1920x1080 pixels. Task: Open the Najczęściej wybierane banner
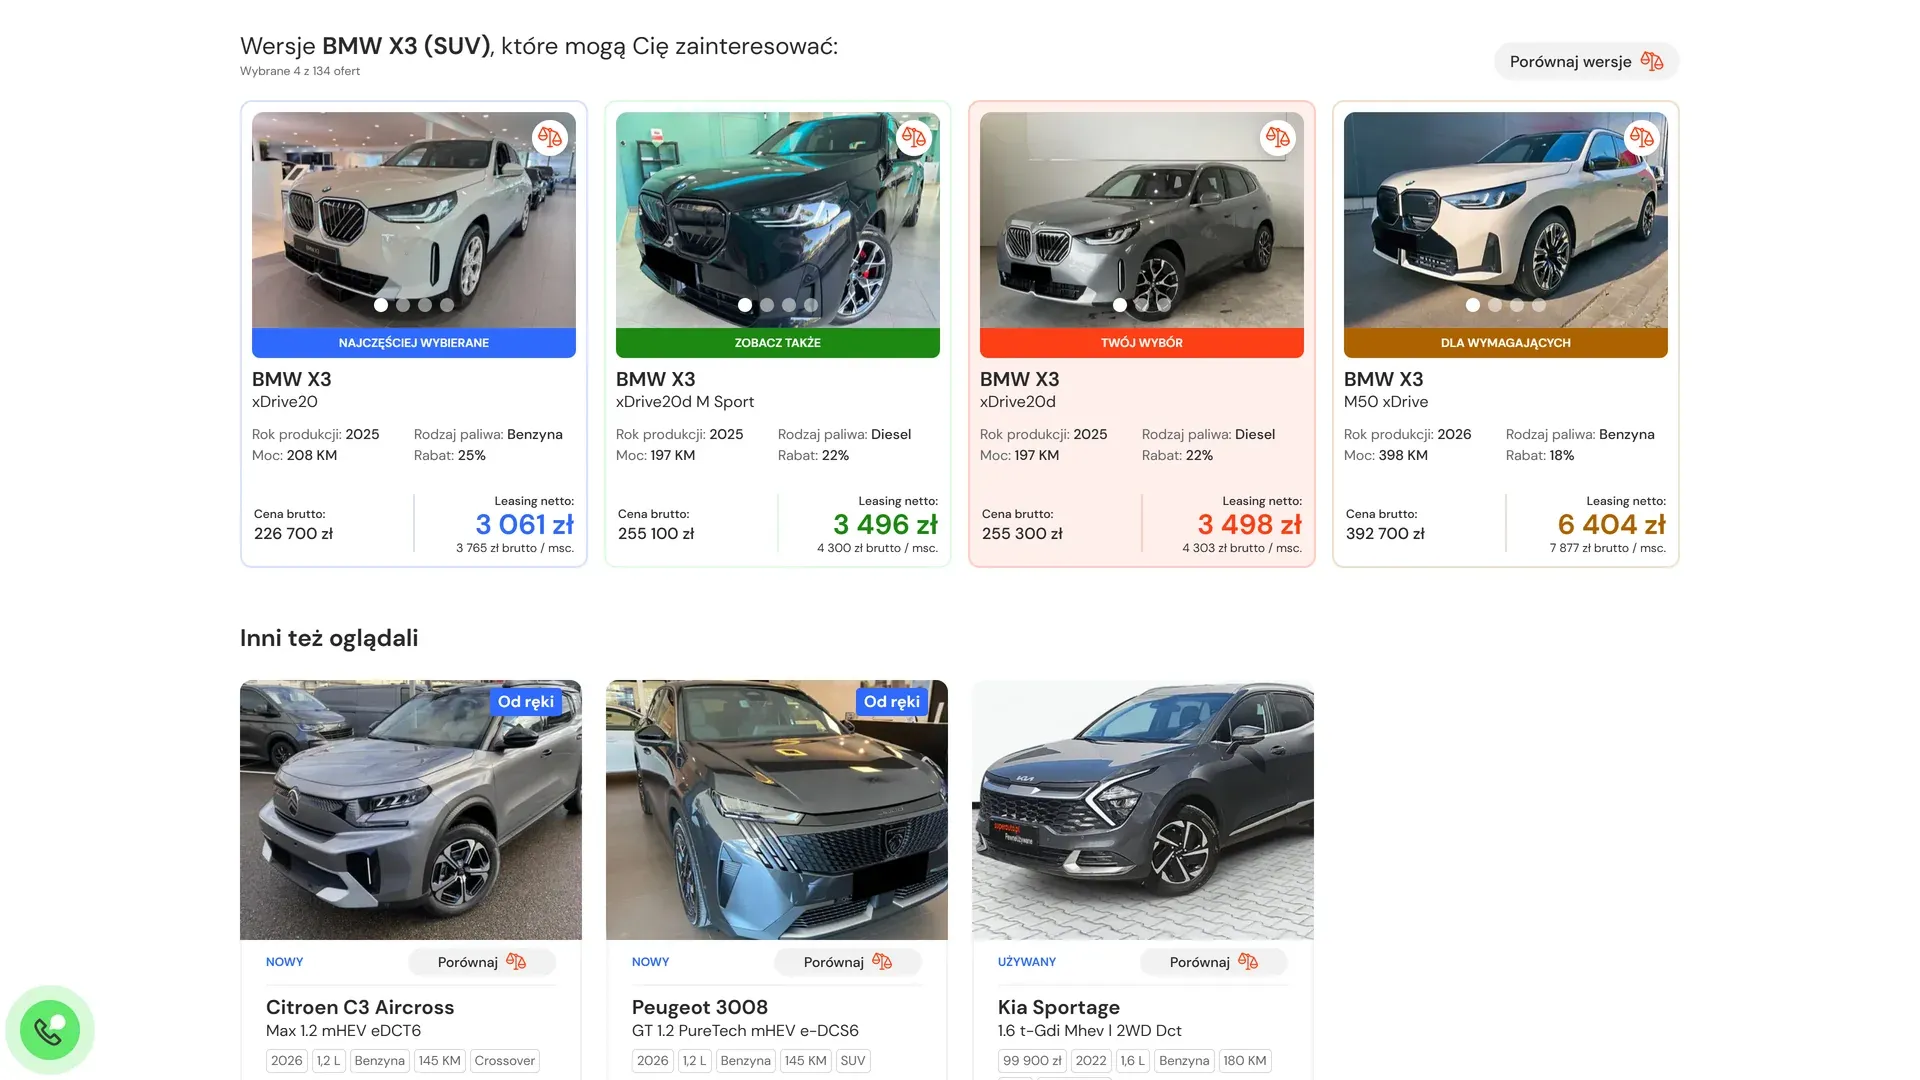(x=414, y=343)
